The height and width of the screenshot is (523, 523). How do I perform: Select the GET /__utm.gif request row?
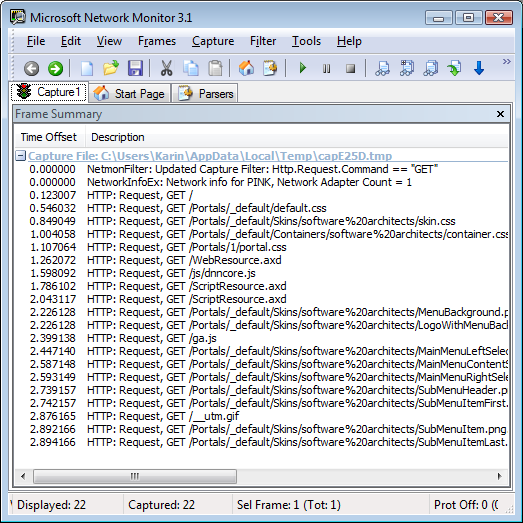(x=262, y=416)
